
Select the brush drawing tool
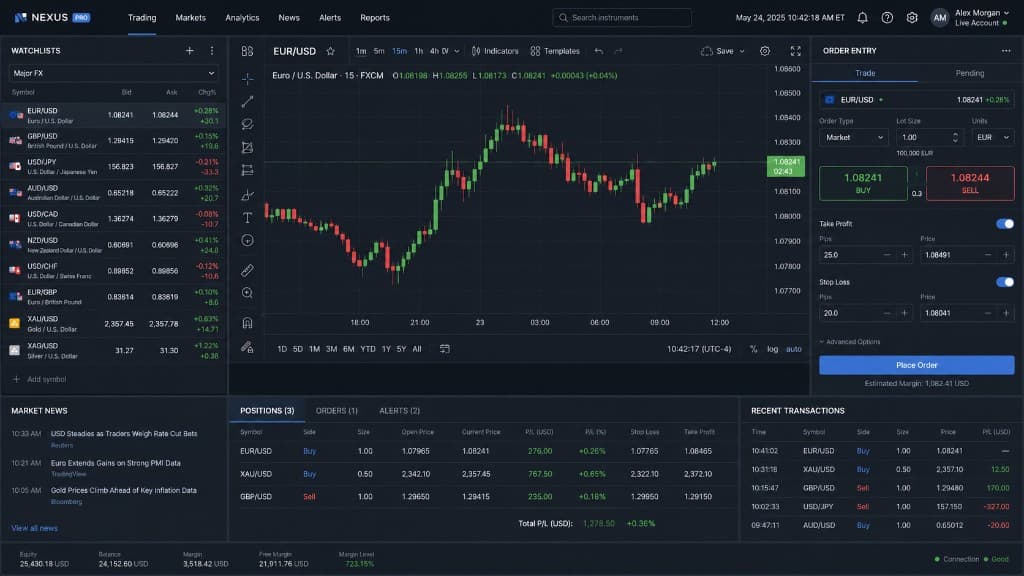[248, 195]
